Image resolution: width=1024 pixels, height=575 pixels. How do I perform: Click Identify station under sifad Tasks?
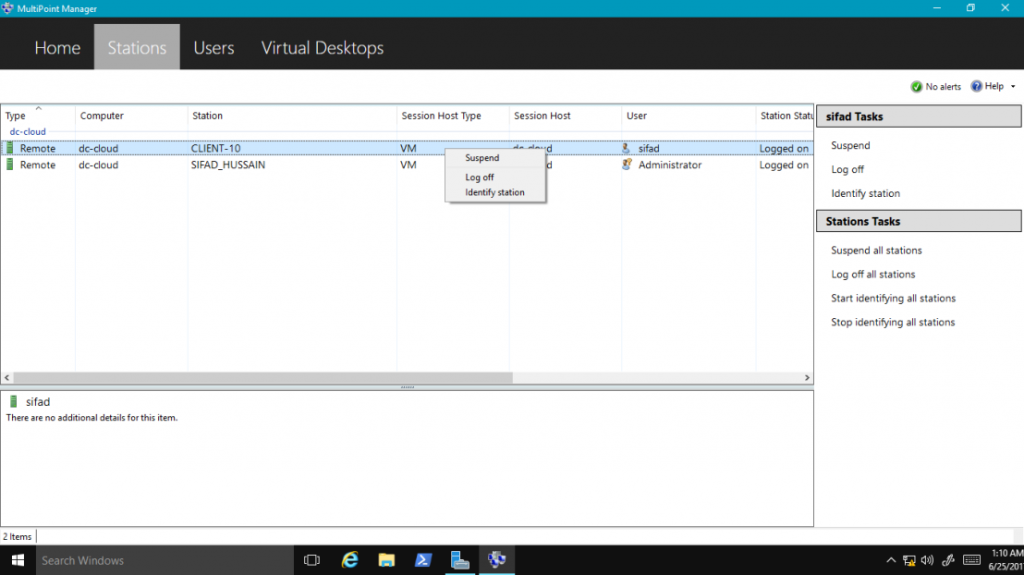pos(865,193)
